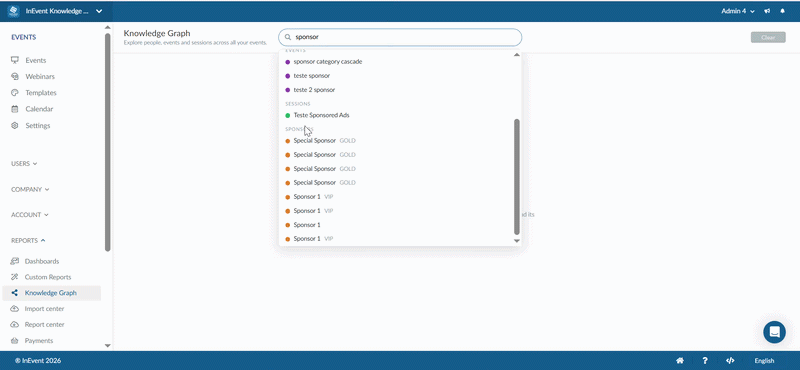Expand the COMPANY sidebar section
Image resolution: width=800 pixels, height=370 pixels.
[30, 189]
